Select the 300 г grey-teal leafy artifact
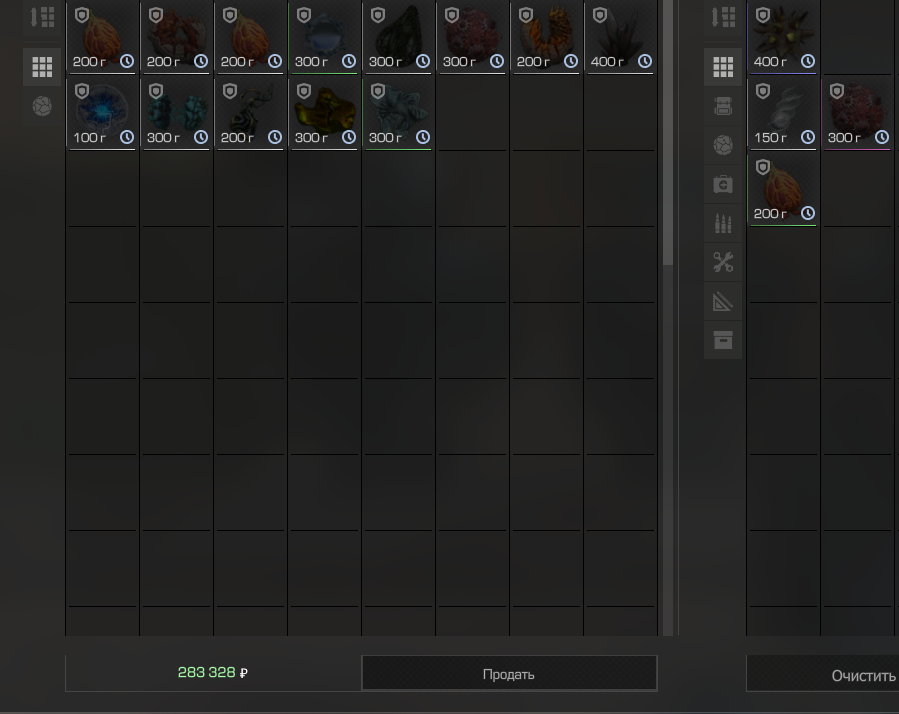This screenshot has width=899, height=714. pyautogui.click(x=398, y=114)
